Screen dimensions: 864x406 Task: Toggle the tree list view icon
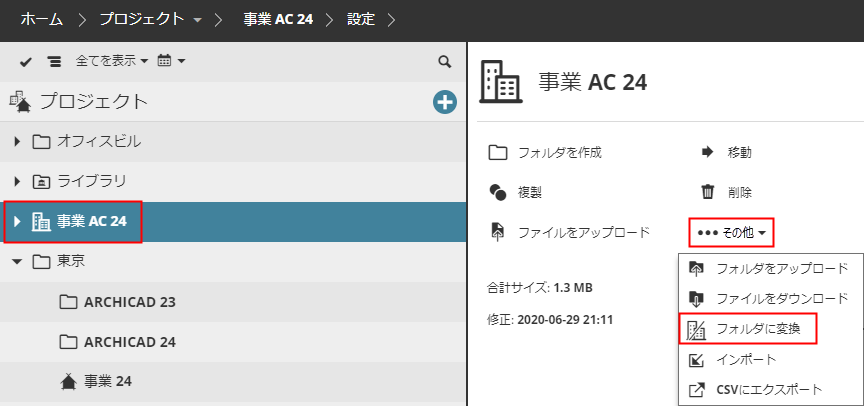[x=53, y=62]
